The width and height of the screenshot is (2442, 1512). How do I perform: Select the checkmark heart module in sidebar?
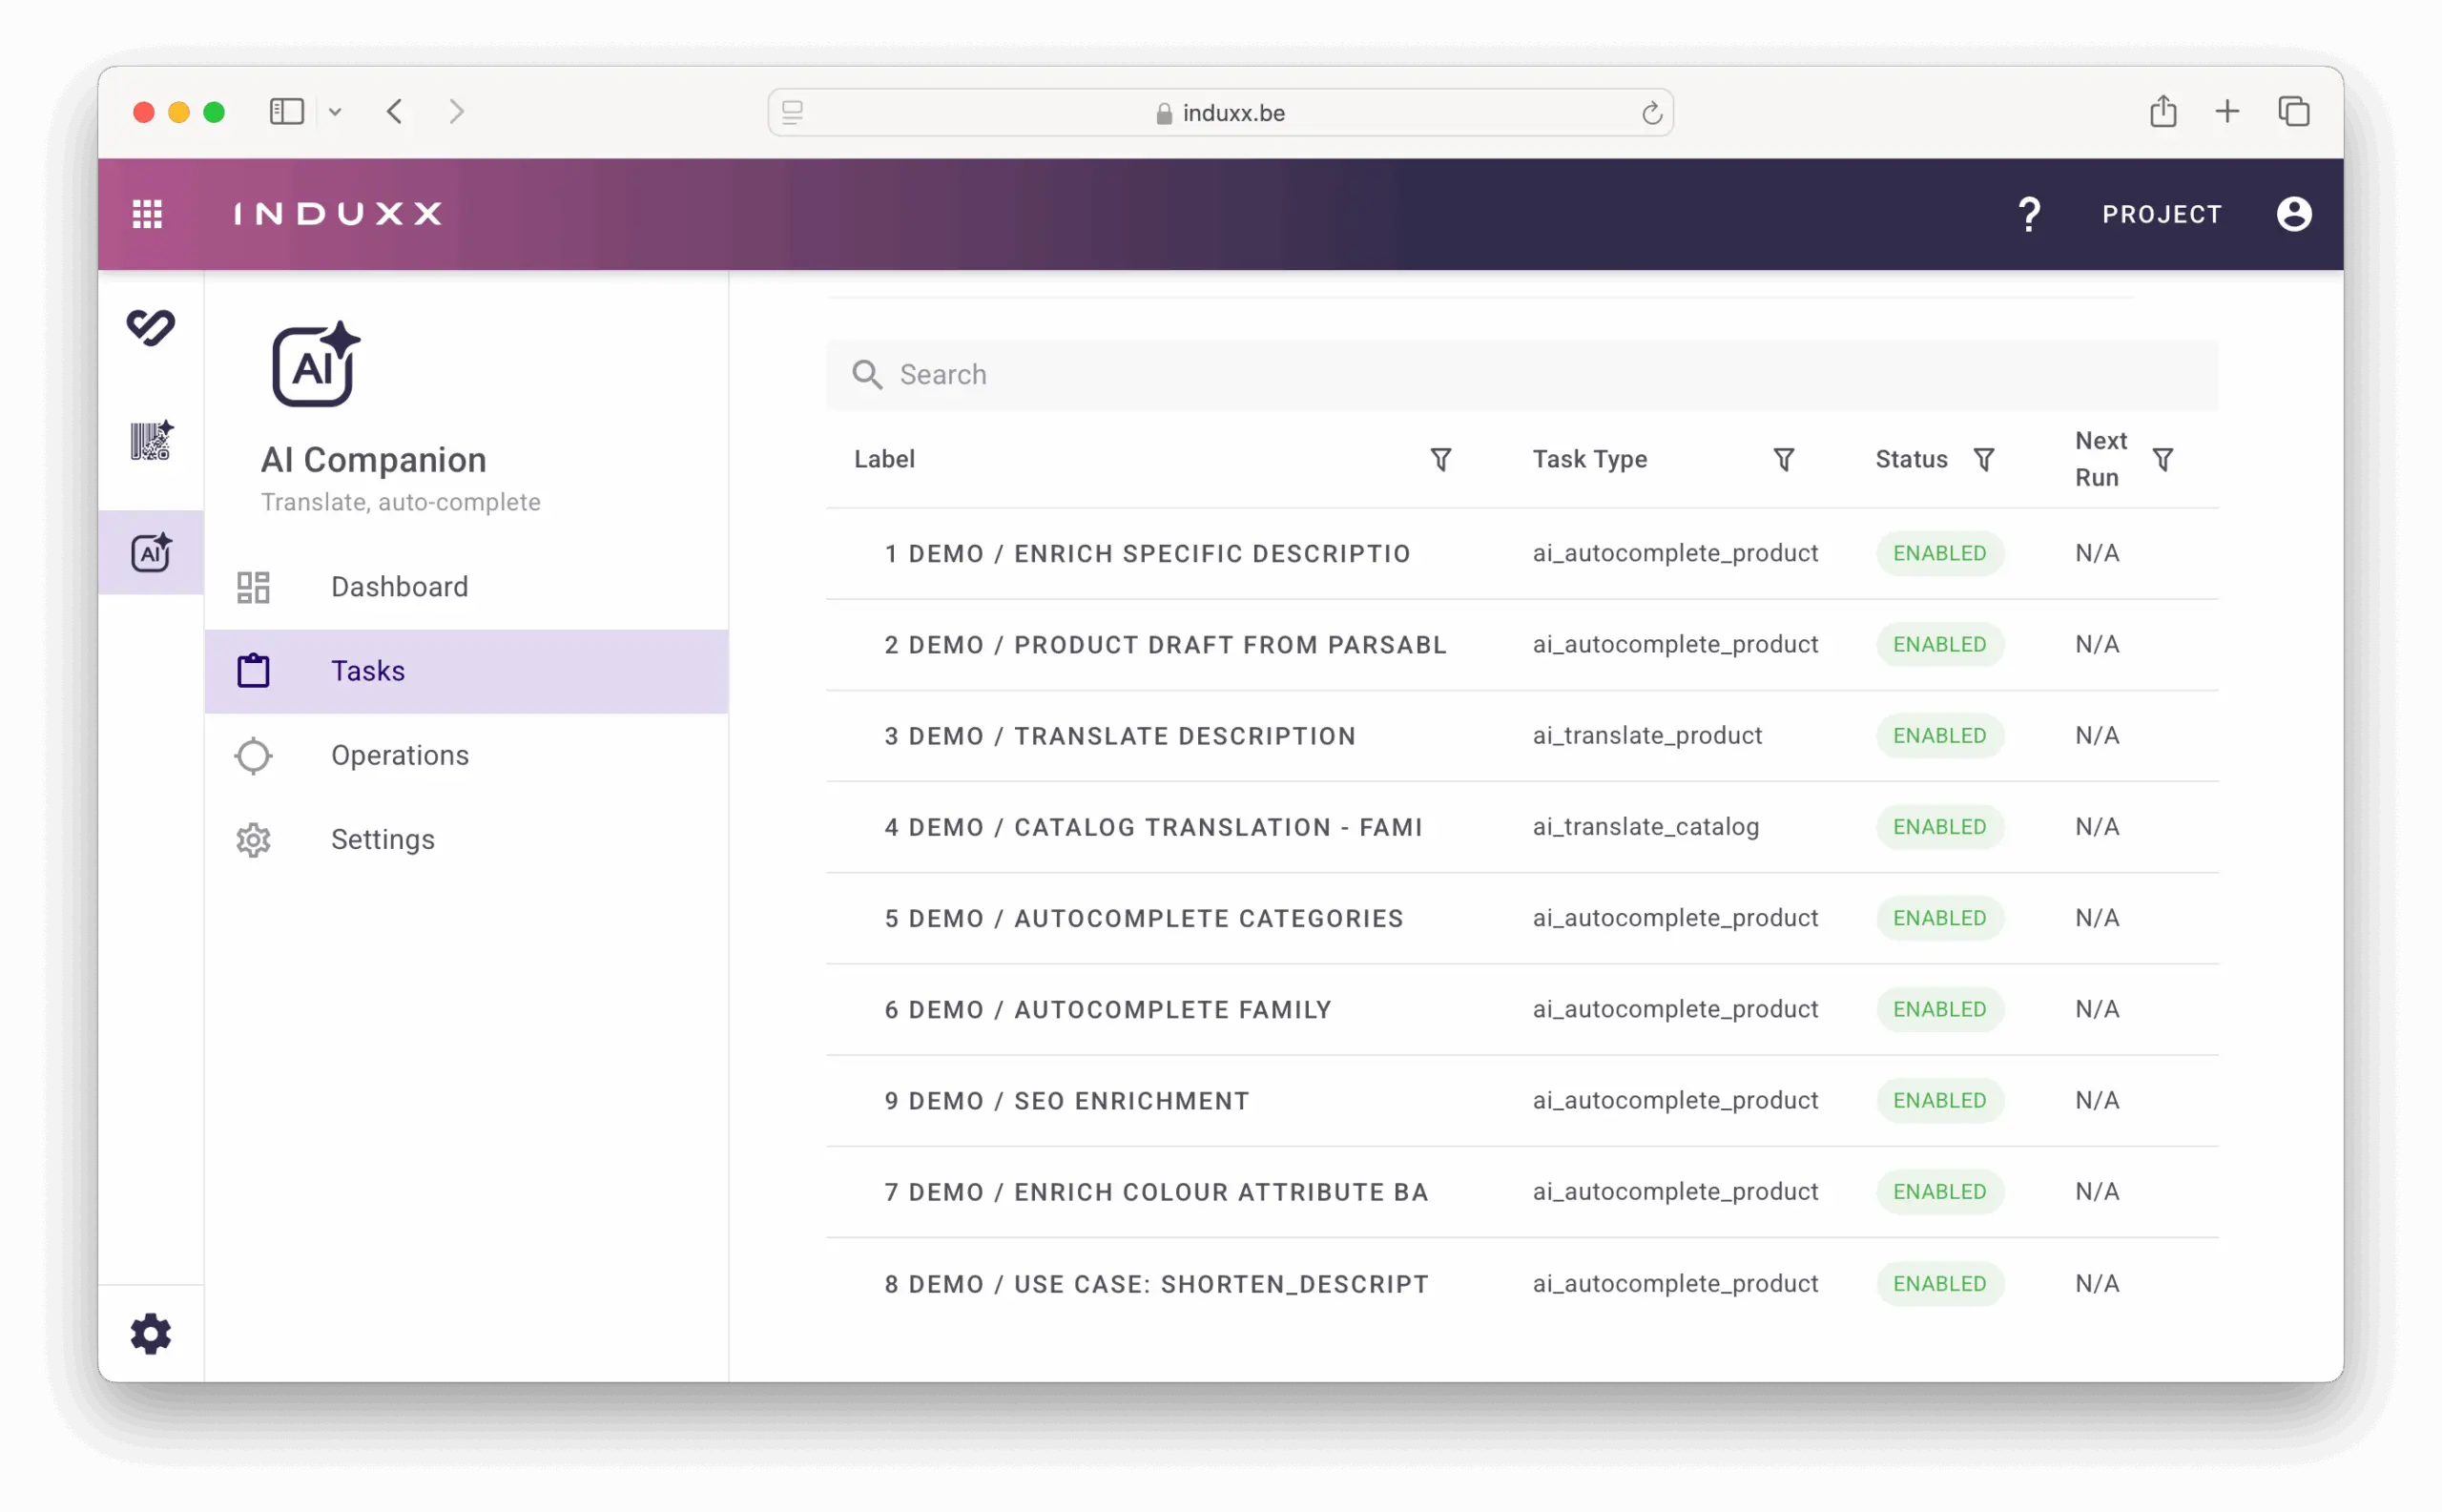(151, 327)
